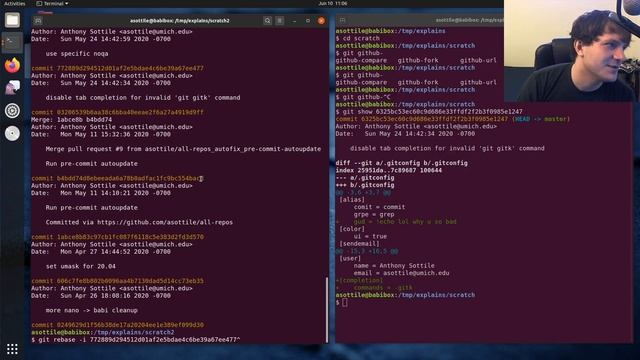The height and width of the screenshot is (360, 640).
Task: Click the 'Date: Mon May 11 14:10:21 2020' line
Action: coord(101,193)
